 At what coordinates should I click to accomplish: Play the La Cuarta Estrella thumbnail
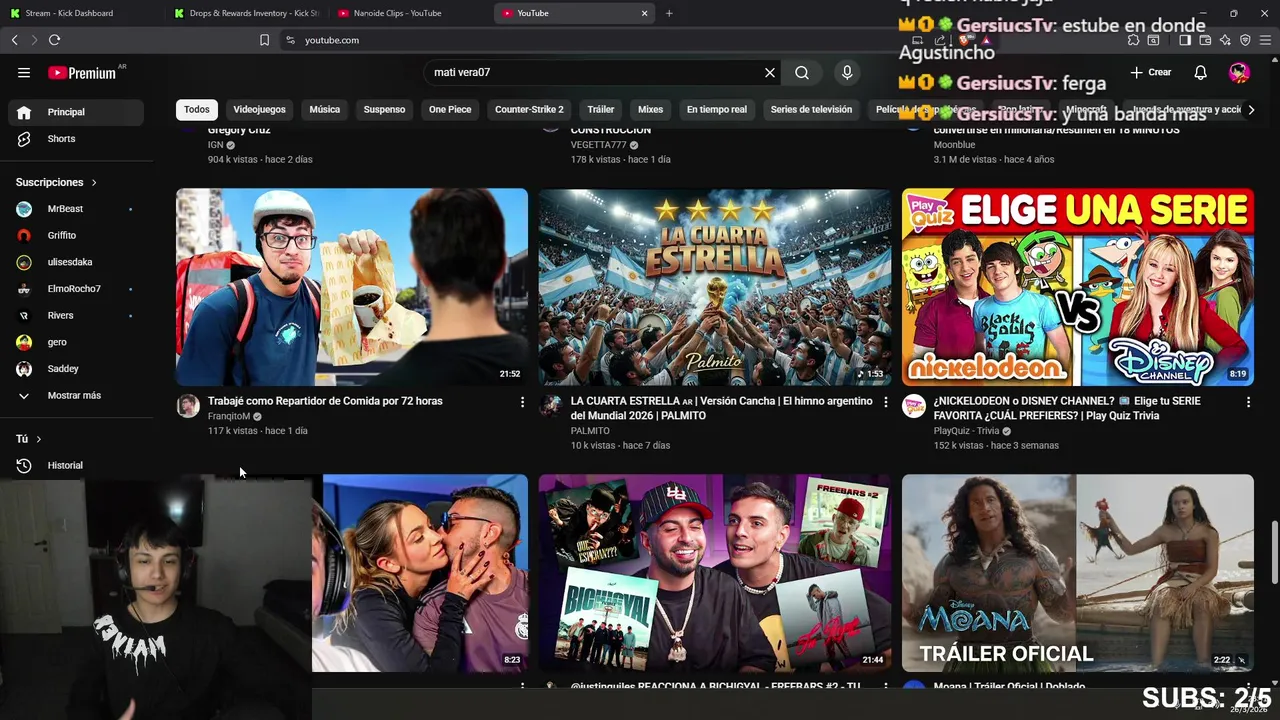(x=714, y=287)
